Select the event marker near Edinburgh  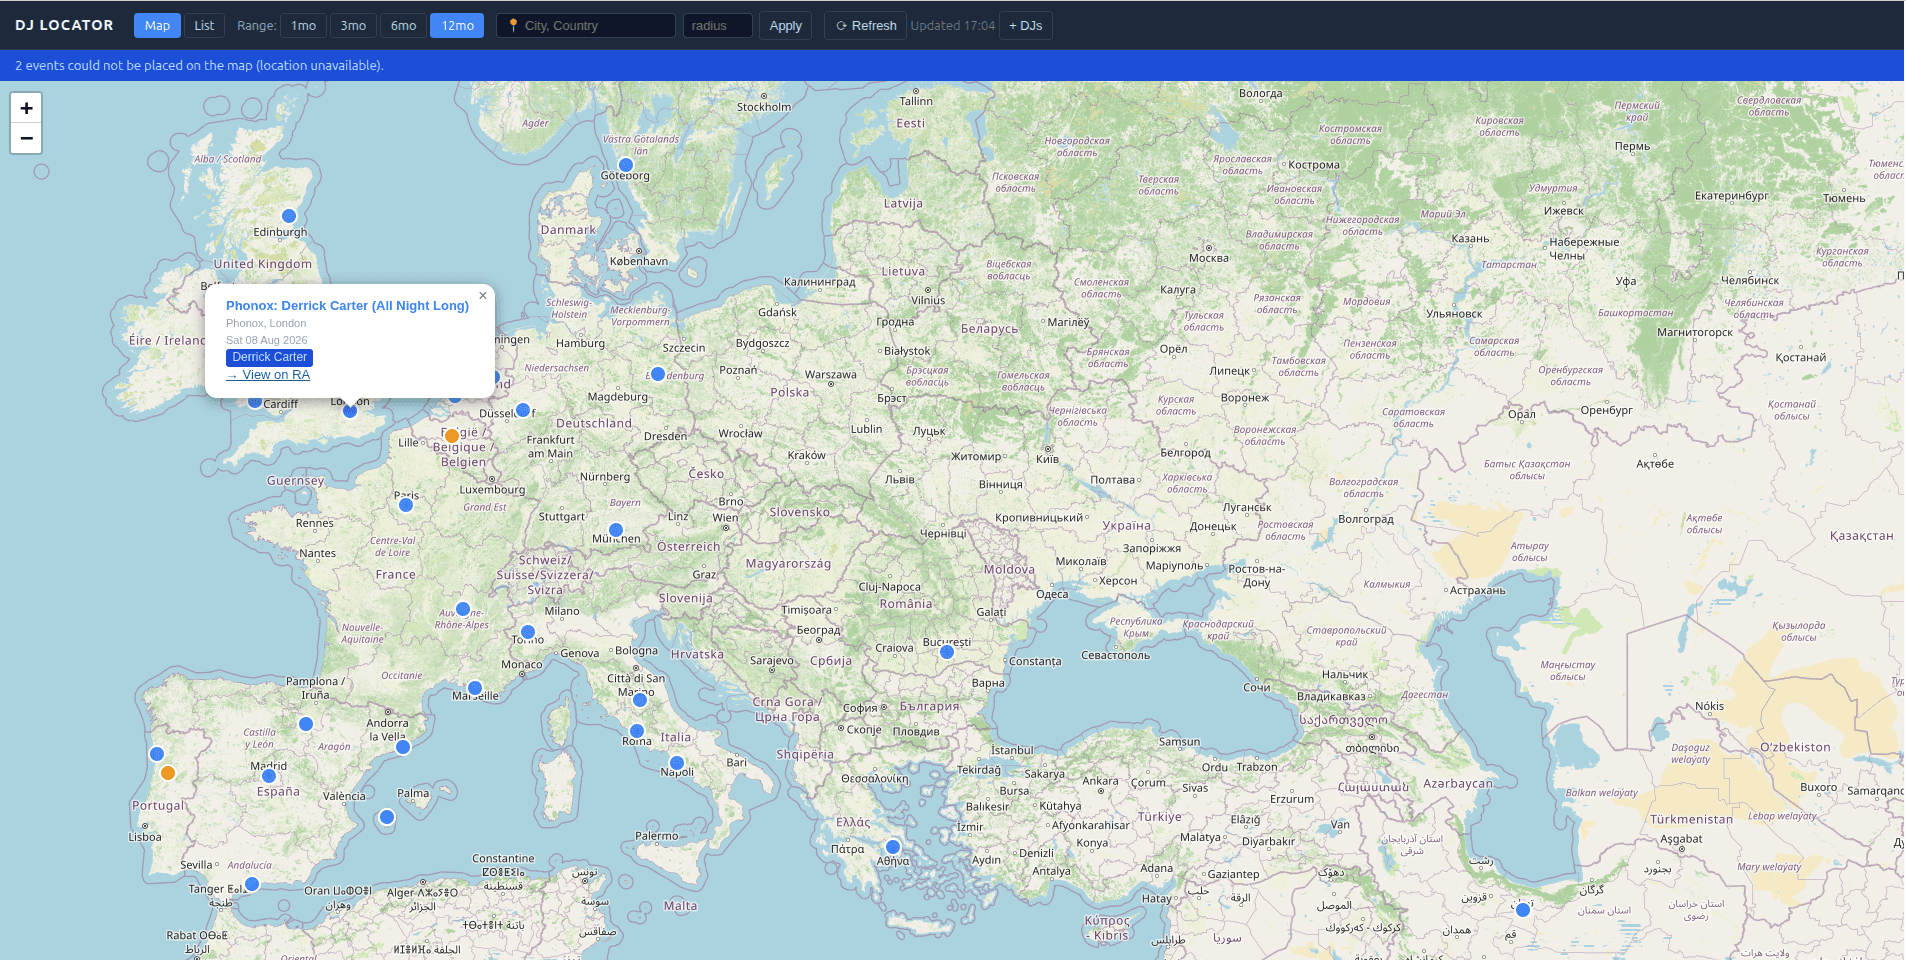click(x=289, y=216)
